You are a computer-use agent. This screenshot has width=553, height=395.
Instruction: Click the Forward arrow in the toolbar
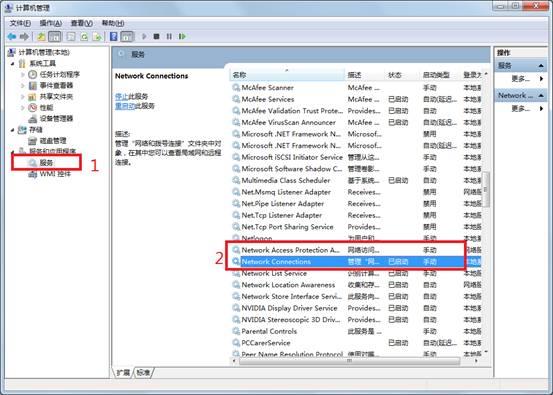pos(24,36)
